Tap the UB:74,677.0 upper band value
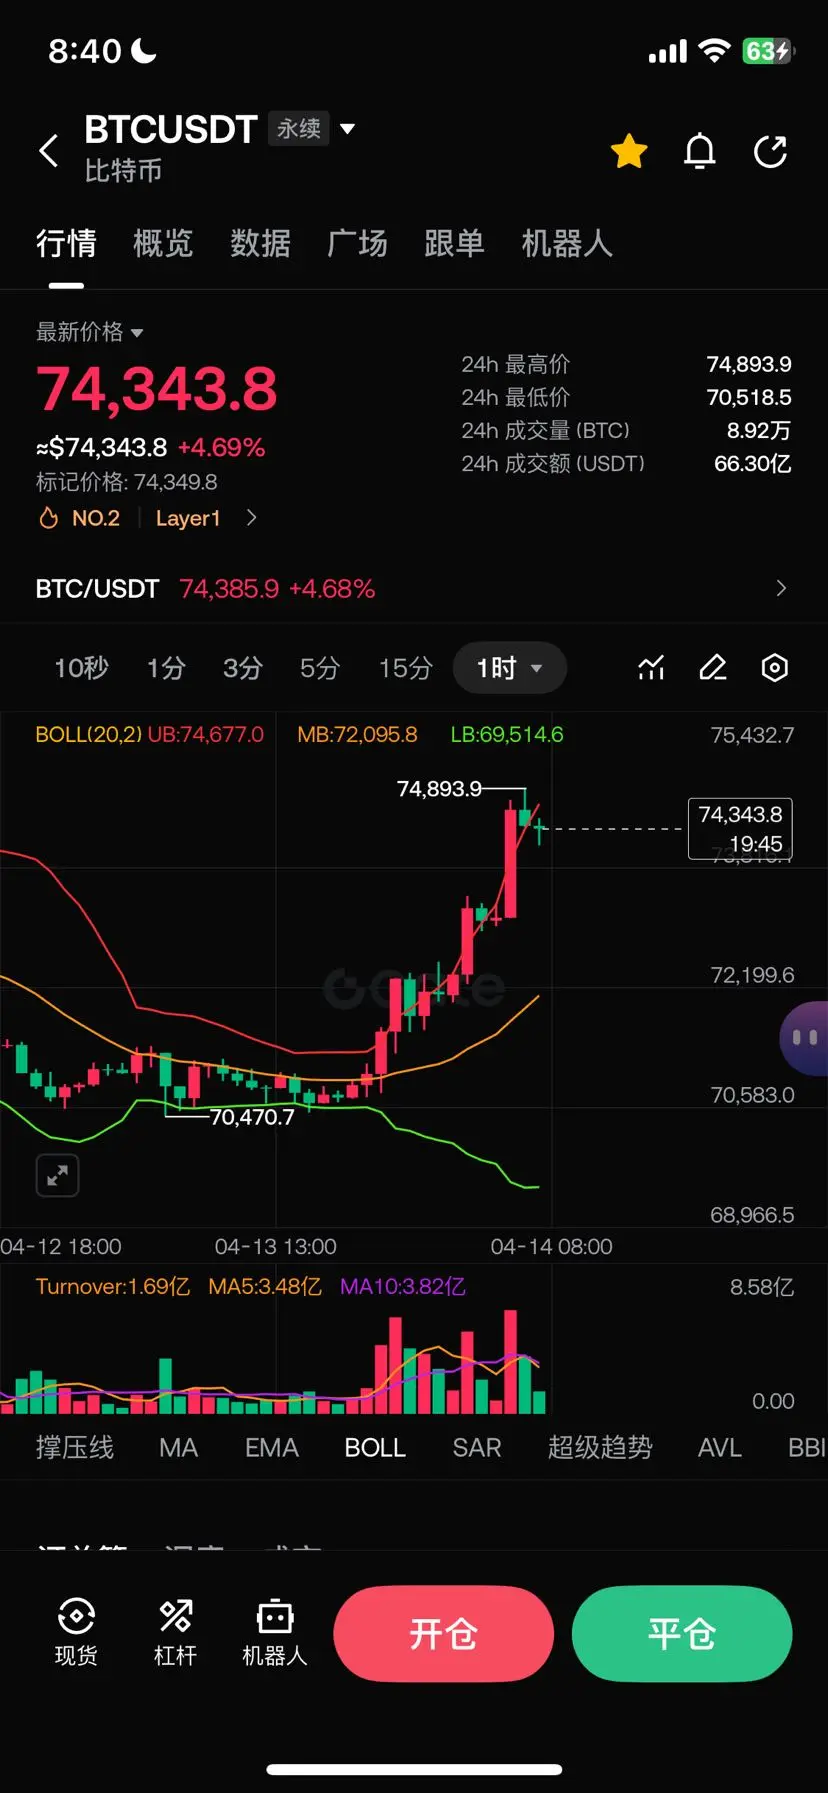 click(206, 734)
